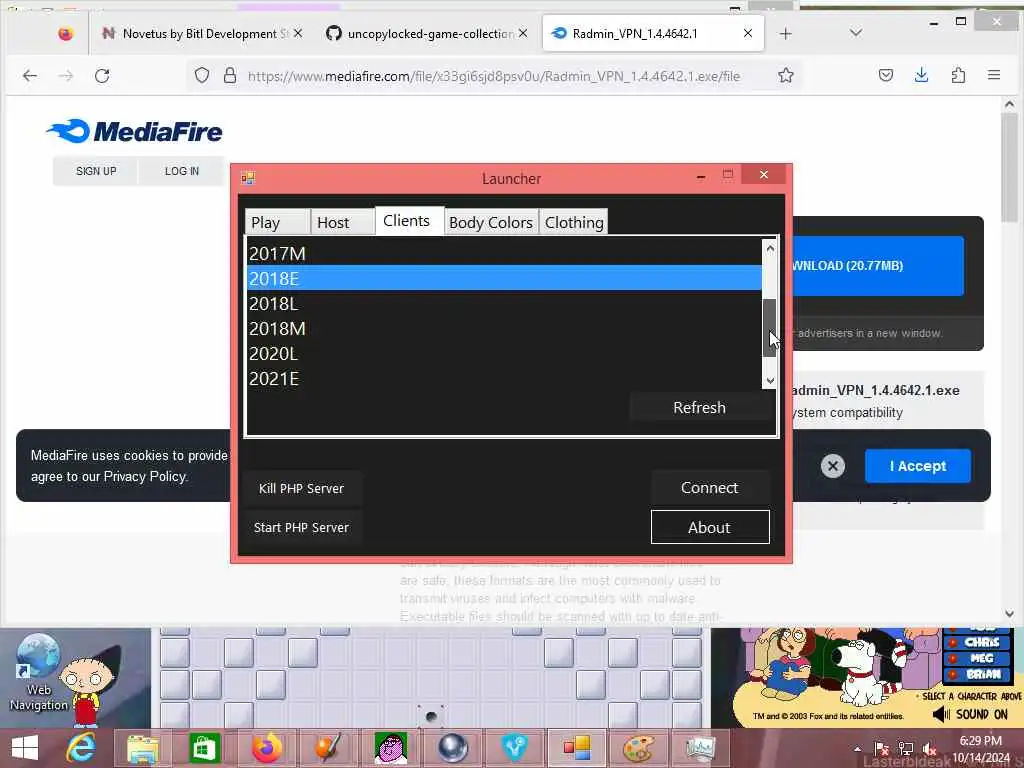Open the Paint palette taskbar icon
1024x768 pixels.
coord(638,748)
